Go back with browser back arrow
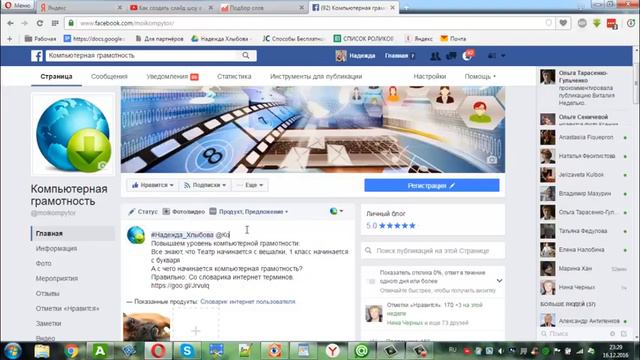The height and width of the screenshot is (360, 640). (10, 23)
